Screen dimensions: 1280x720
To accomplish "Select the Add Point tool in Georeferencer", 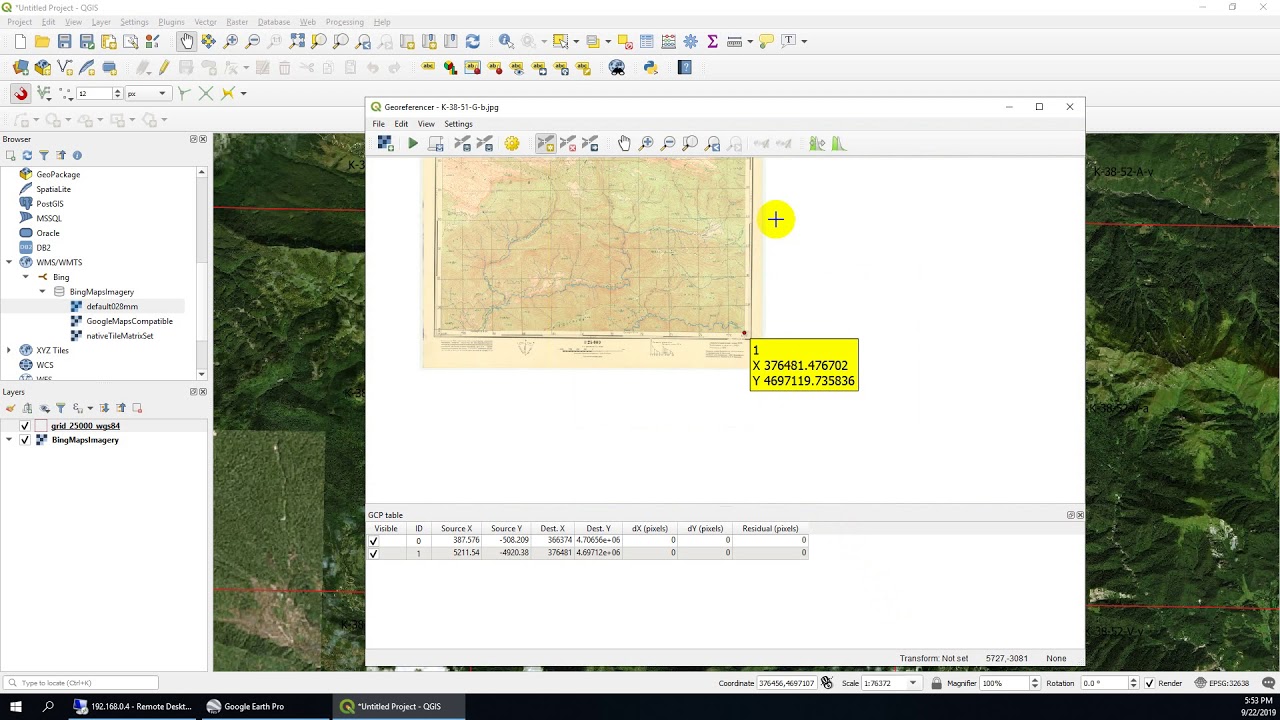I will click(x=545, y=144).
